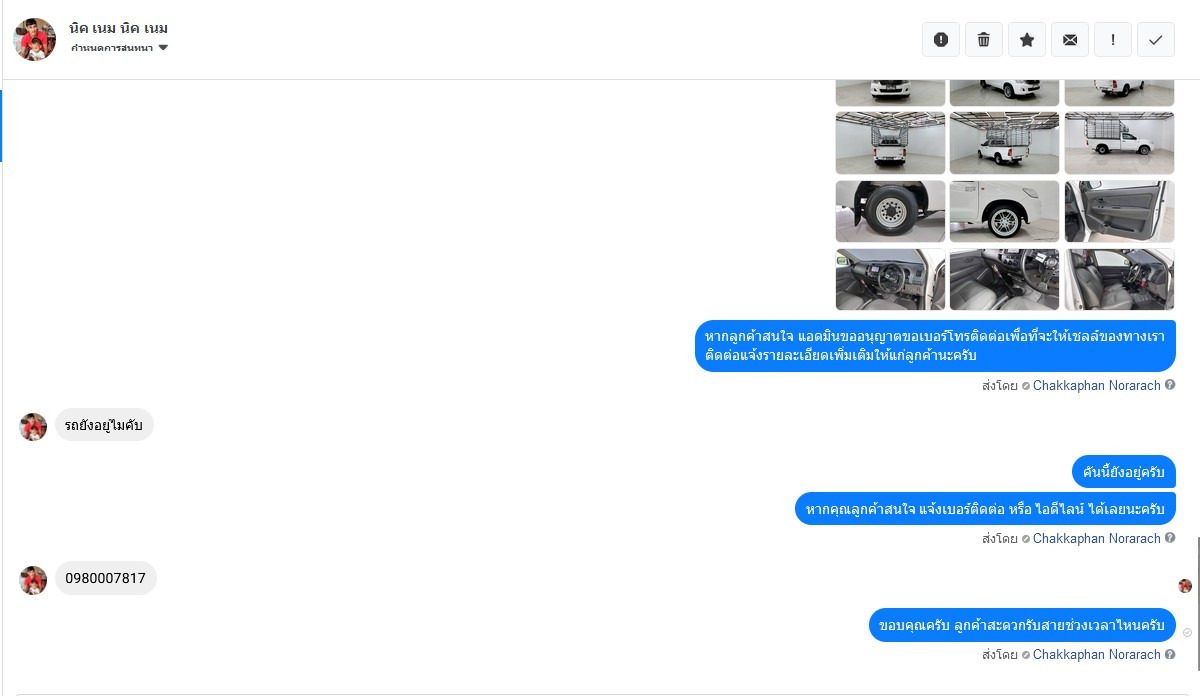The image size is (1200, 696).
Task: Open Chakkaphan Norarach link under last message
Action: 1096,655
